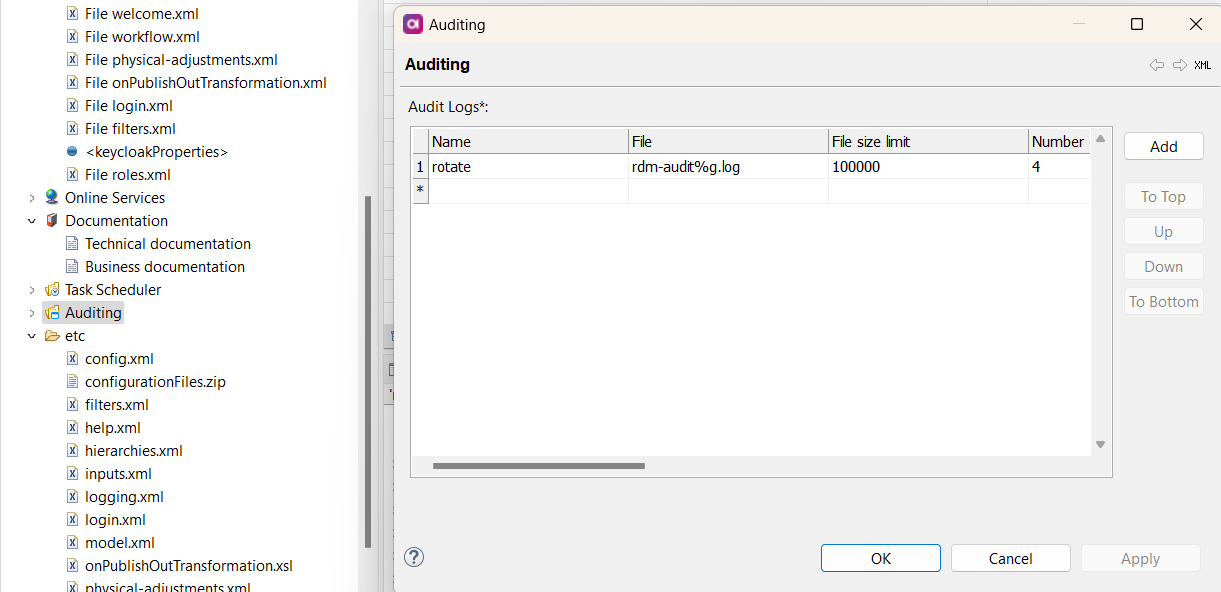Click the hierarchies.xml file icon

click(72, 450)
